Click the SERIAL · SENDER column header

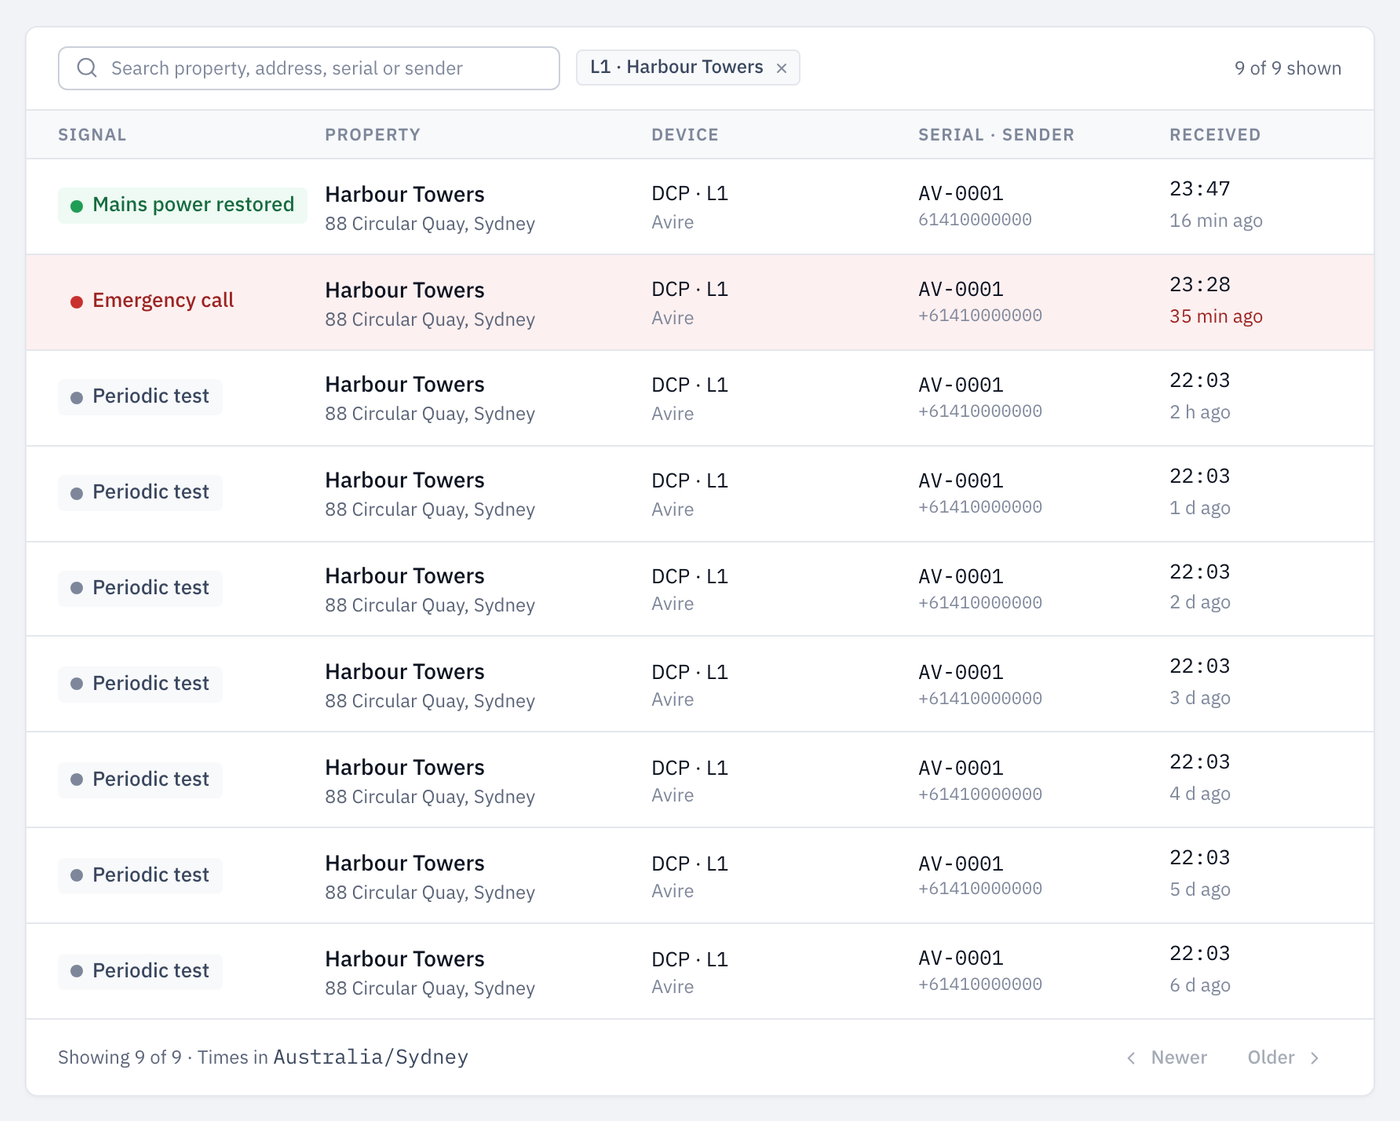[996, 135]
